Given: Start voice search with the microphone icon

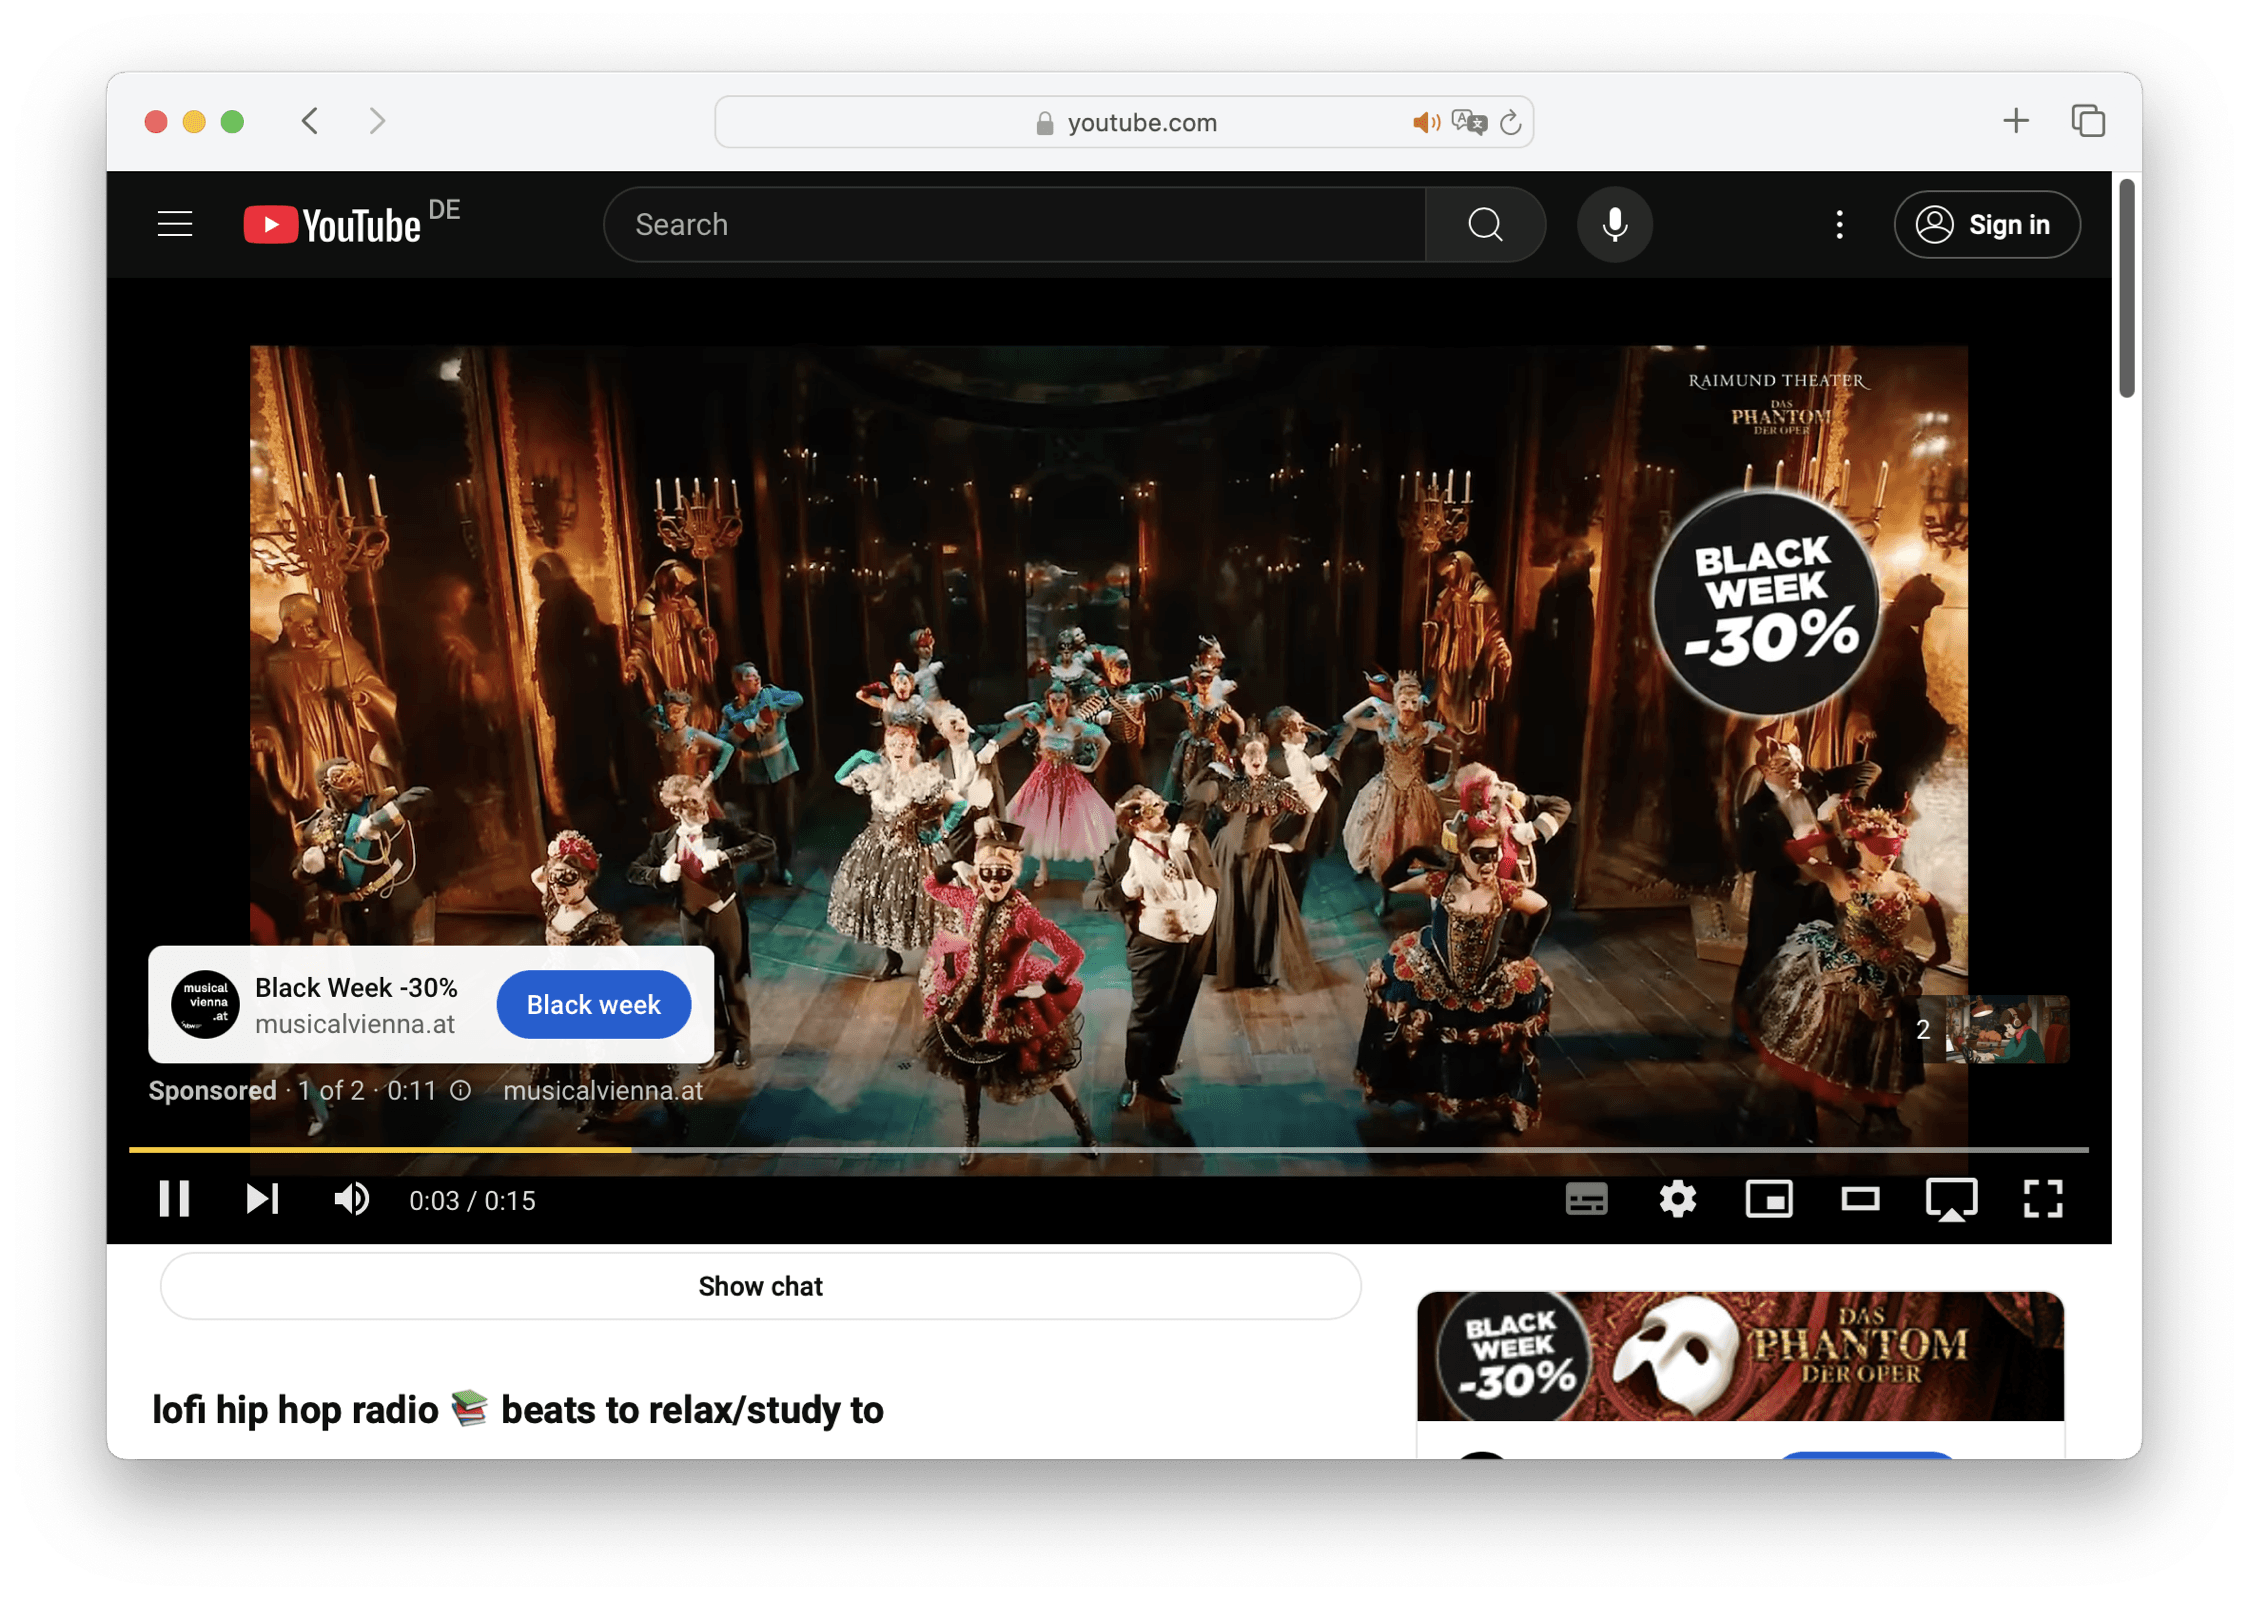Looking at the screenshot, I should coord(1614,225).
